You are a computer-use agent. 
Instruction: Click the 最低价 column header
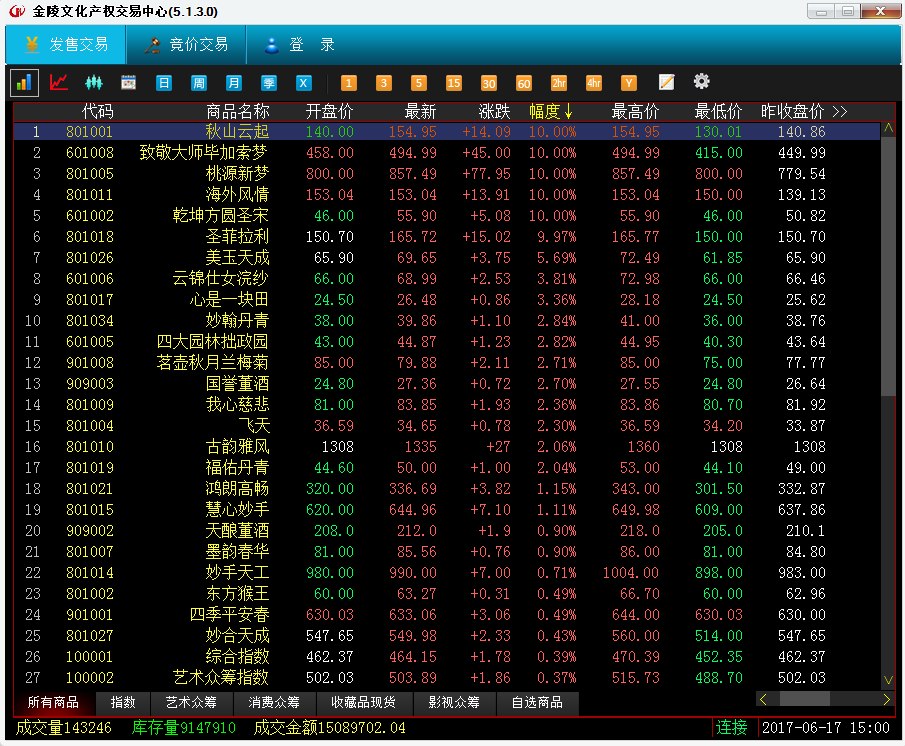(718, 111)
